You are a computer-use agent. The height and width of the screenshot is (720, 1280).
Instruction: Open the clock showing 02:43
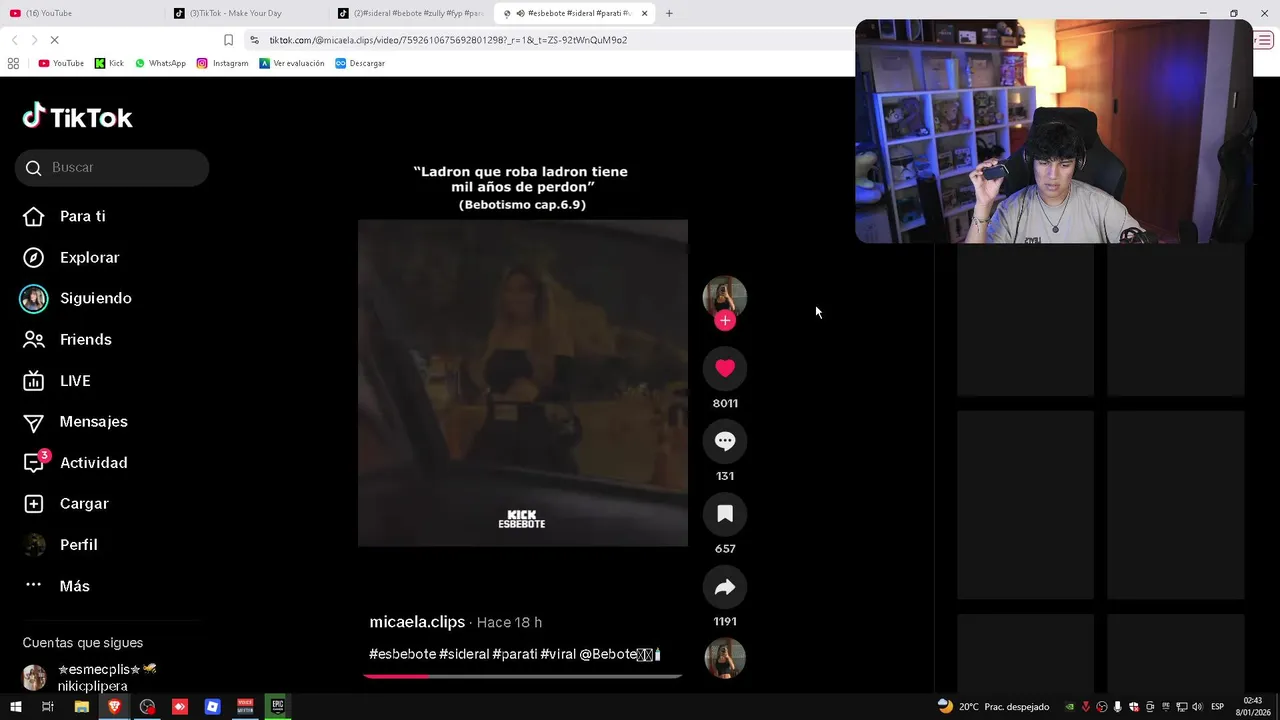pos(1253,706)
